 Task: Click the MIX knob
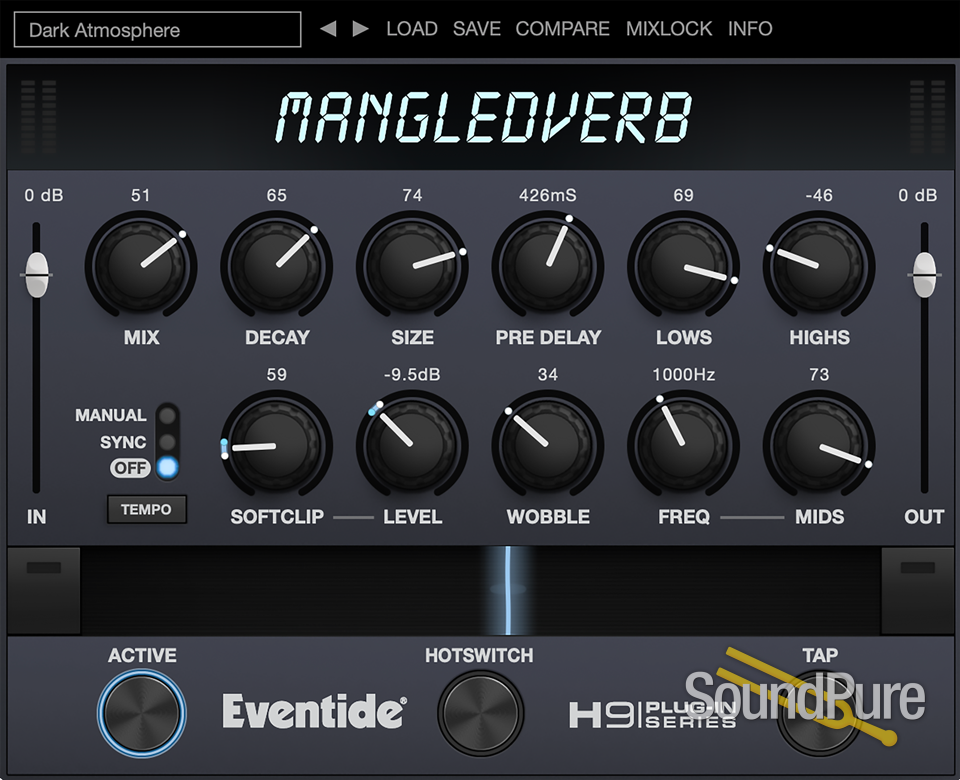point(141,265)
